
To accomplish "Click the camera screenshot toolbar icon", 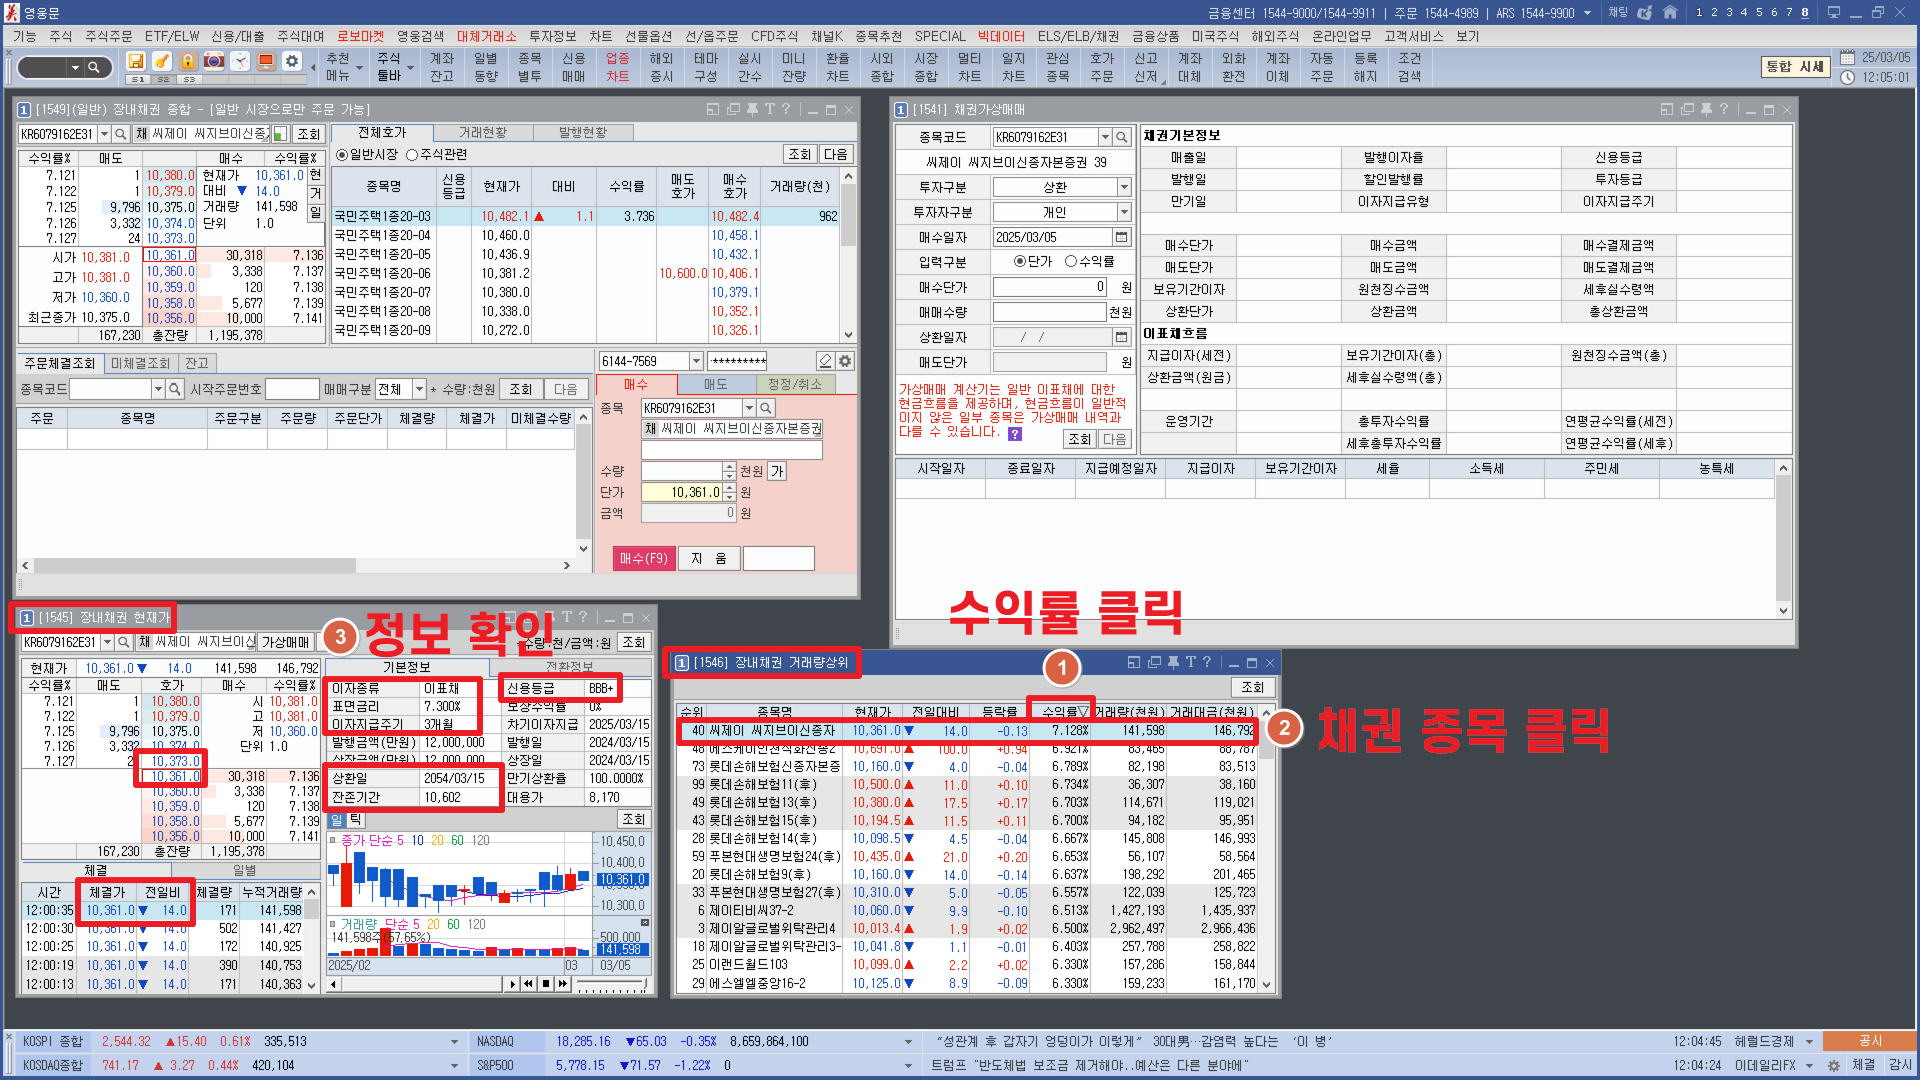I will click(214, 61).
